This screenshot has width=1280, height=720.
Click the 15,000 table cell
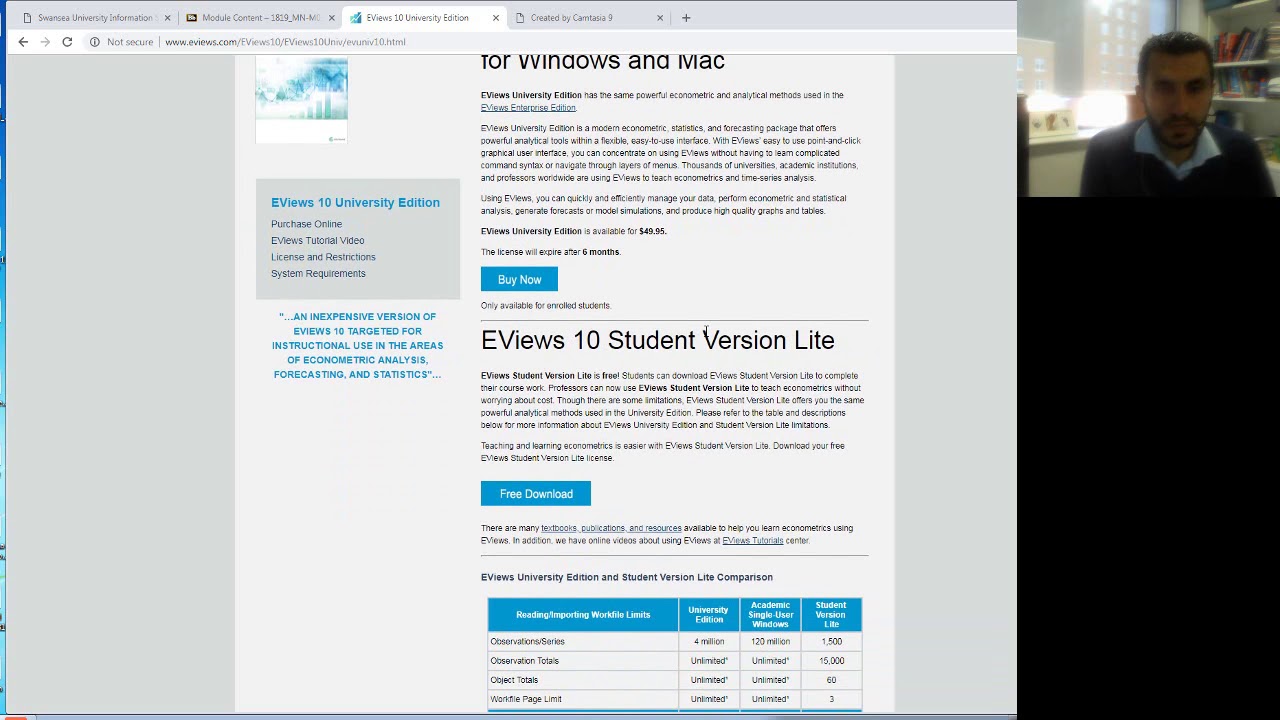click(x=831, y=661)
